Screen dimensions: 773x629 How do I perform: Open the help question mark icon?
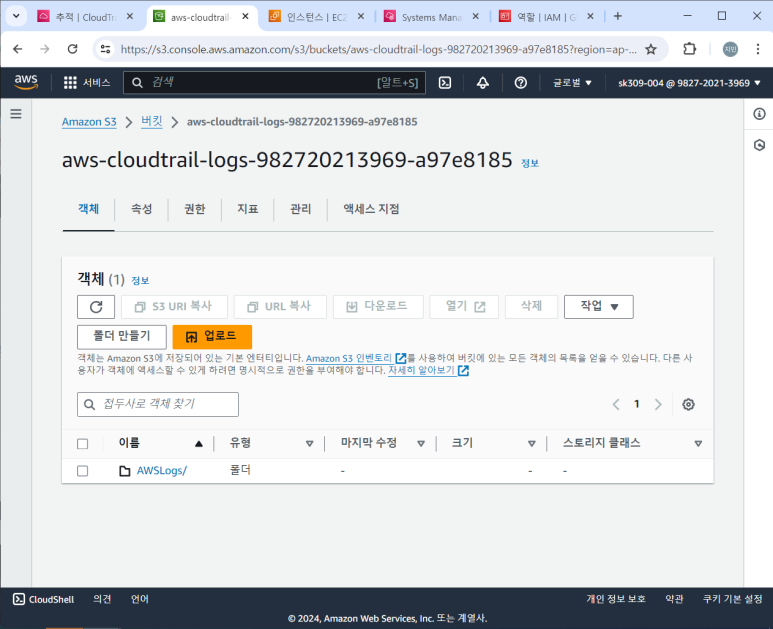click(x=521, y=83)
